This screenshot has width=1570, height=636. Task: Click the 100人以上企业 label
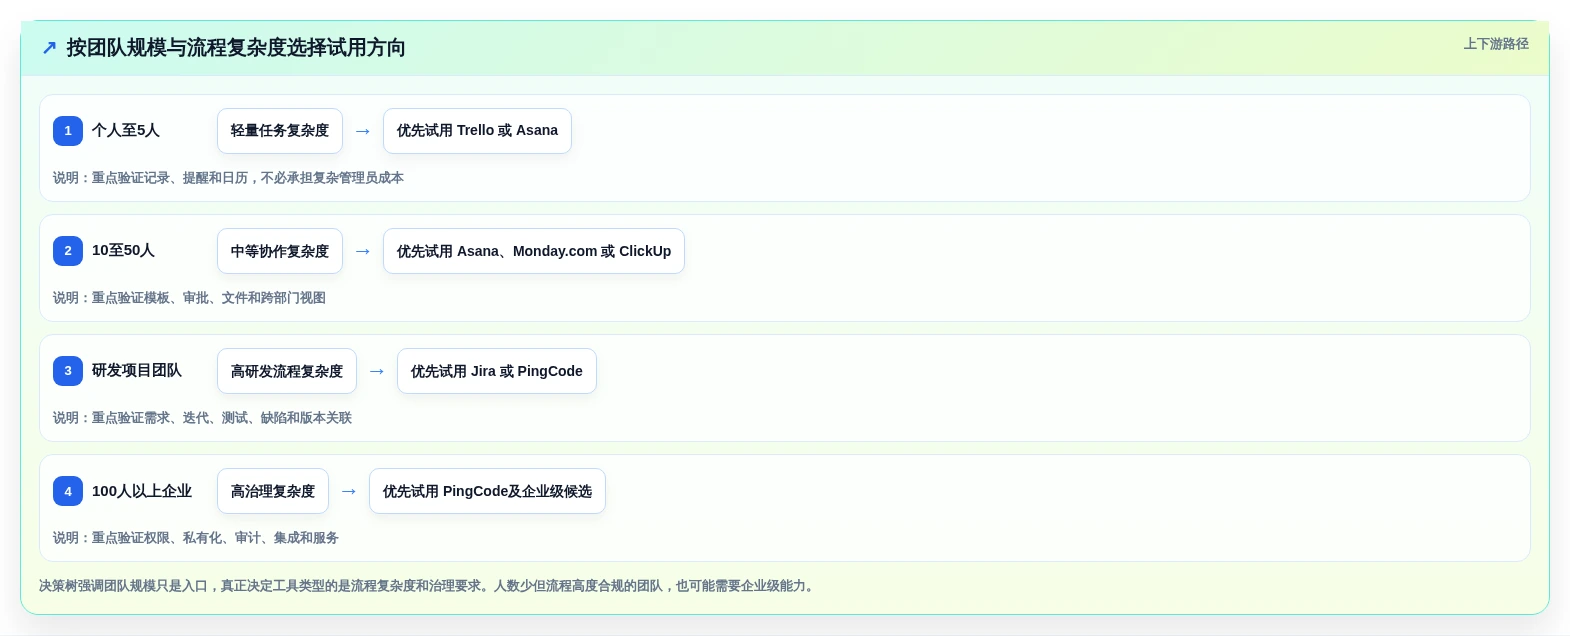(x=142, y=491)
